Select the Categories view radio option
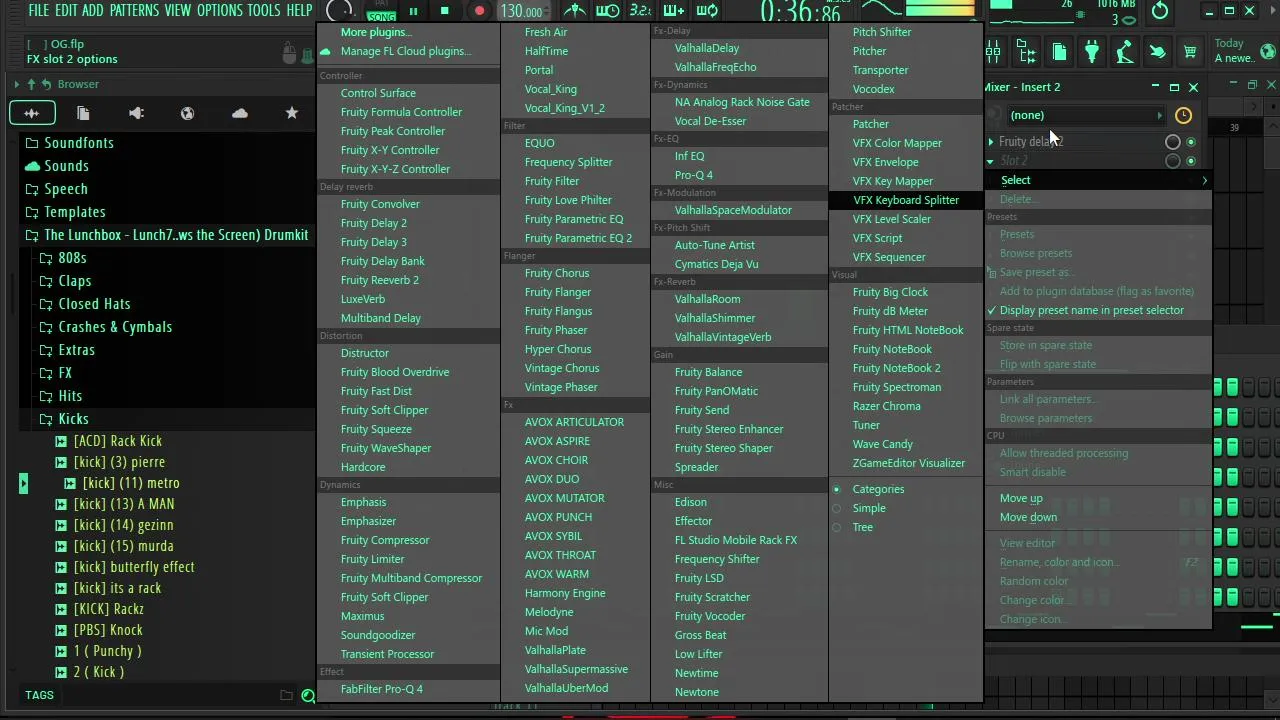1280x720 pixels. coord(836,489)
